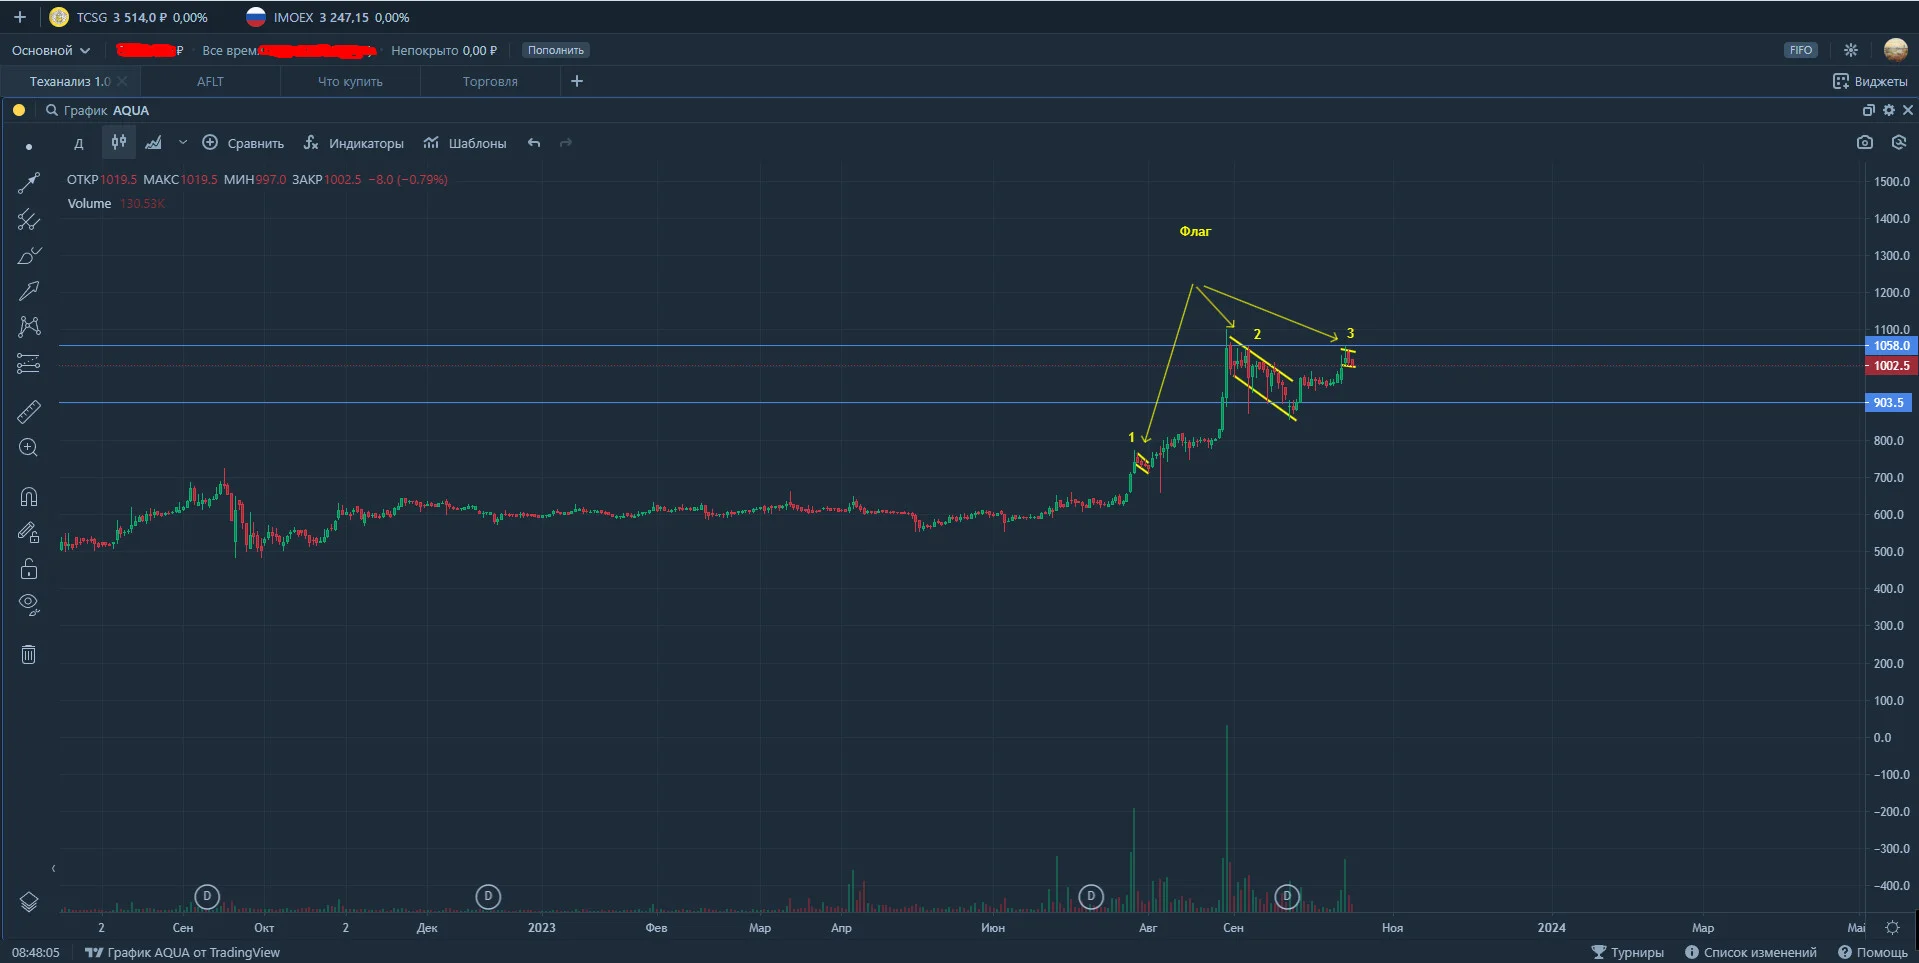The height and width of the screenshot is (963, 1919).
Task: Take a chart snapshot with camera icon
Action: pyautogui.click(x=1864, y=143)
